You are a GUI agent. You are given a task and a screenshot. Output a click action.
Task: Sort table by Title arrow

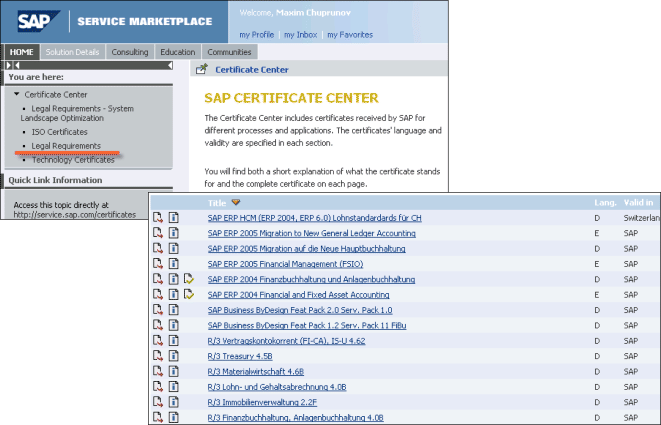(236, 202)
